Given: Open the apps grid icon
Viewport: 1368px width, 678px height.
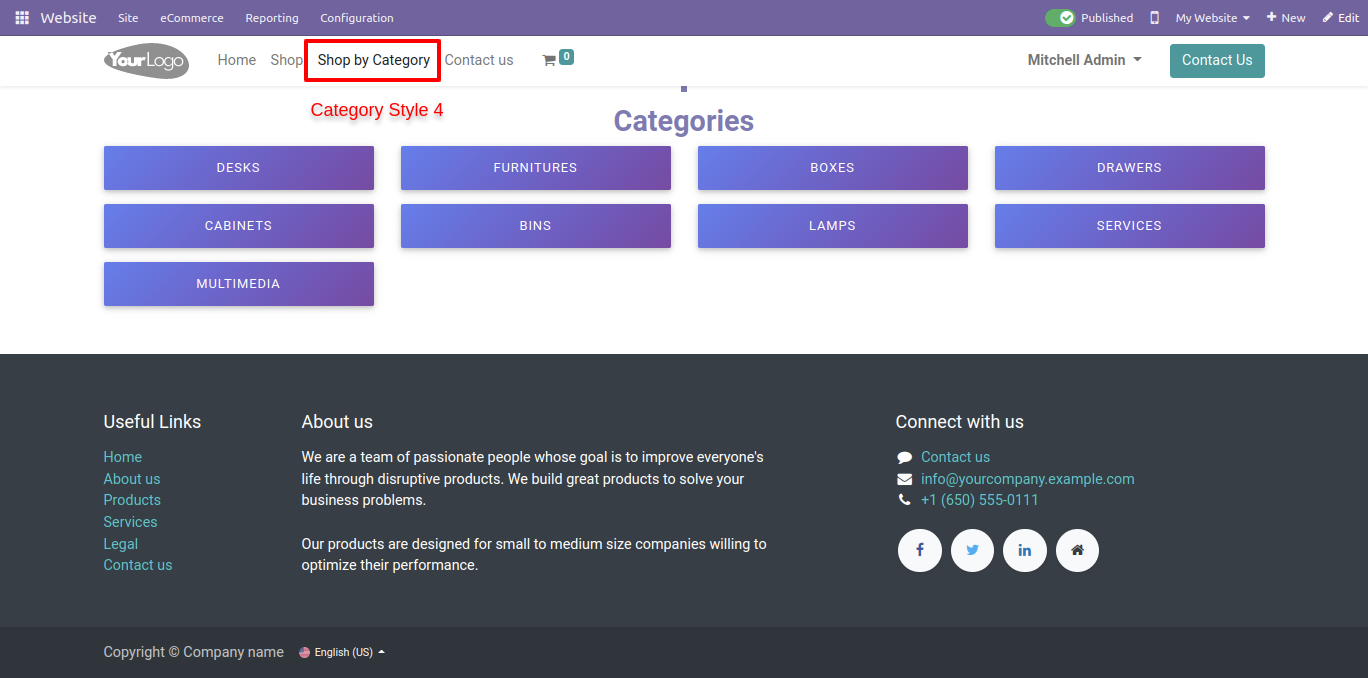Looking at the screenshot, I should (22, 18).
